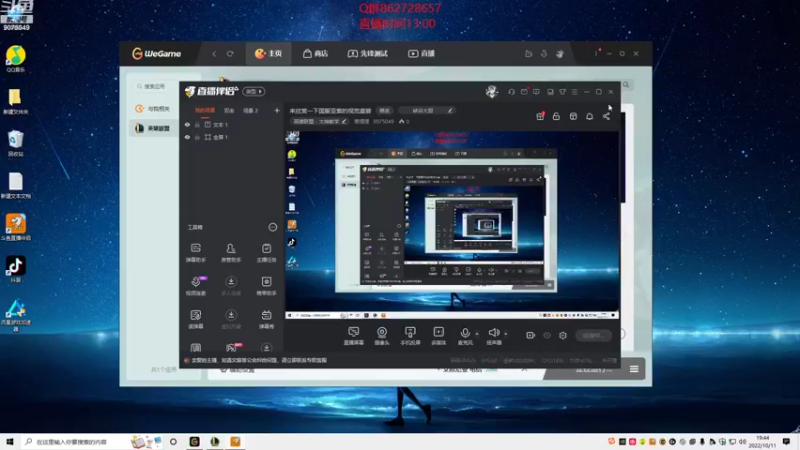Click WeGame 搜索应用 search field
The height and width of the screenshot is (450, 800).
click(x=152, y=86)
